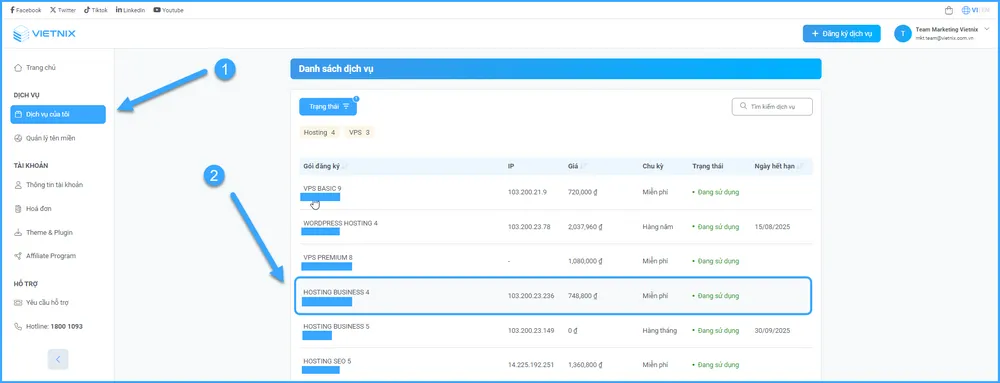Open the Twitter social link
The width and height of the screenshot is (1000, 383).
(x=62, y=10)
